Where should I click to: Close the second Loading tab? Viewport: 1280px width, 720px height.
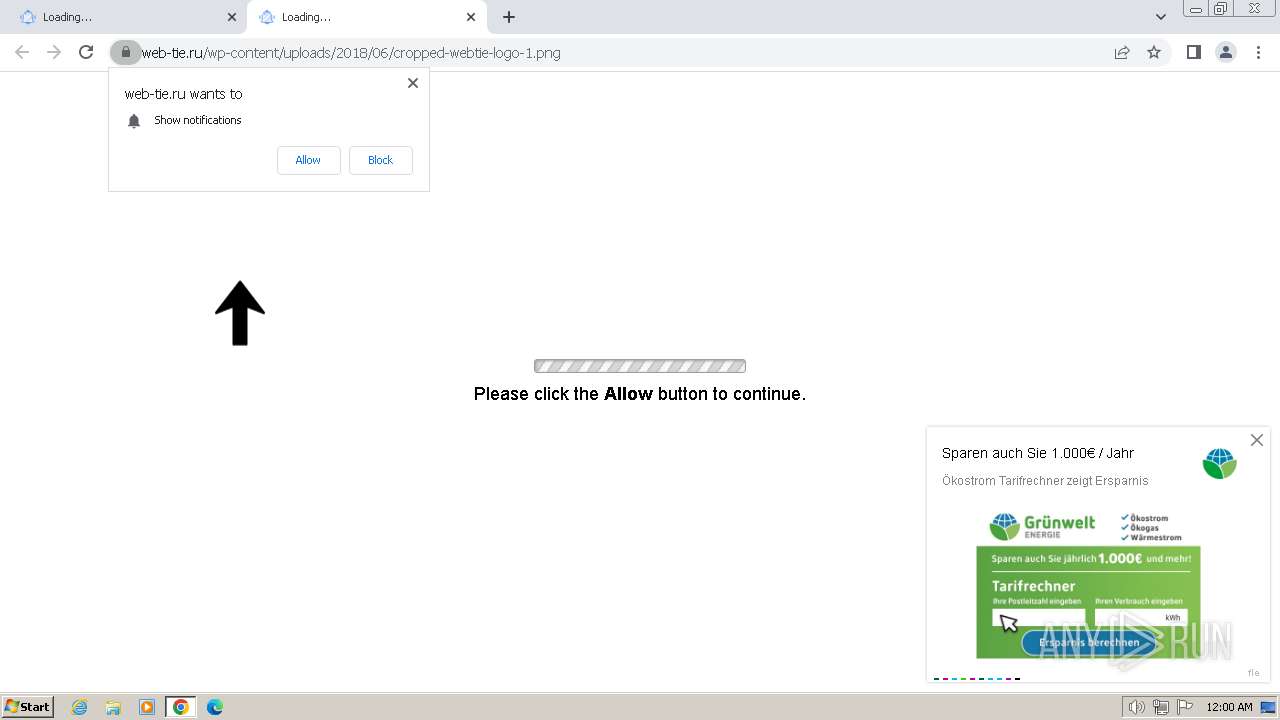click(471, 17)
